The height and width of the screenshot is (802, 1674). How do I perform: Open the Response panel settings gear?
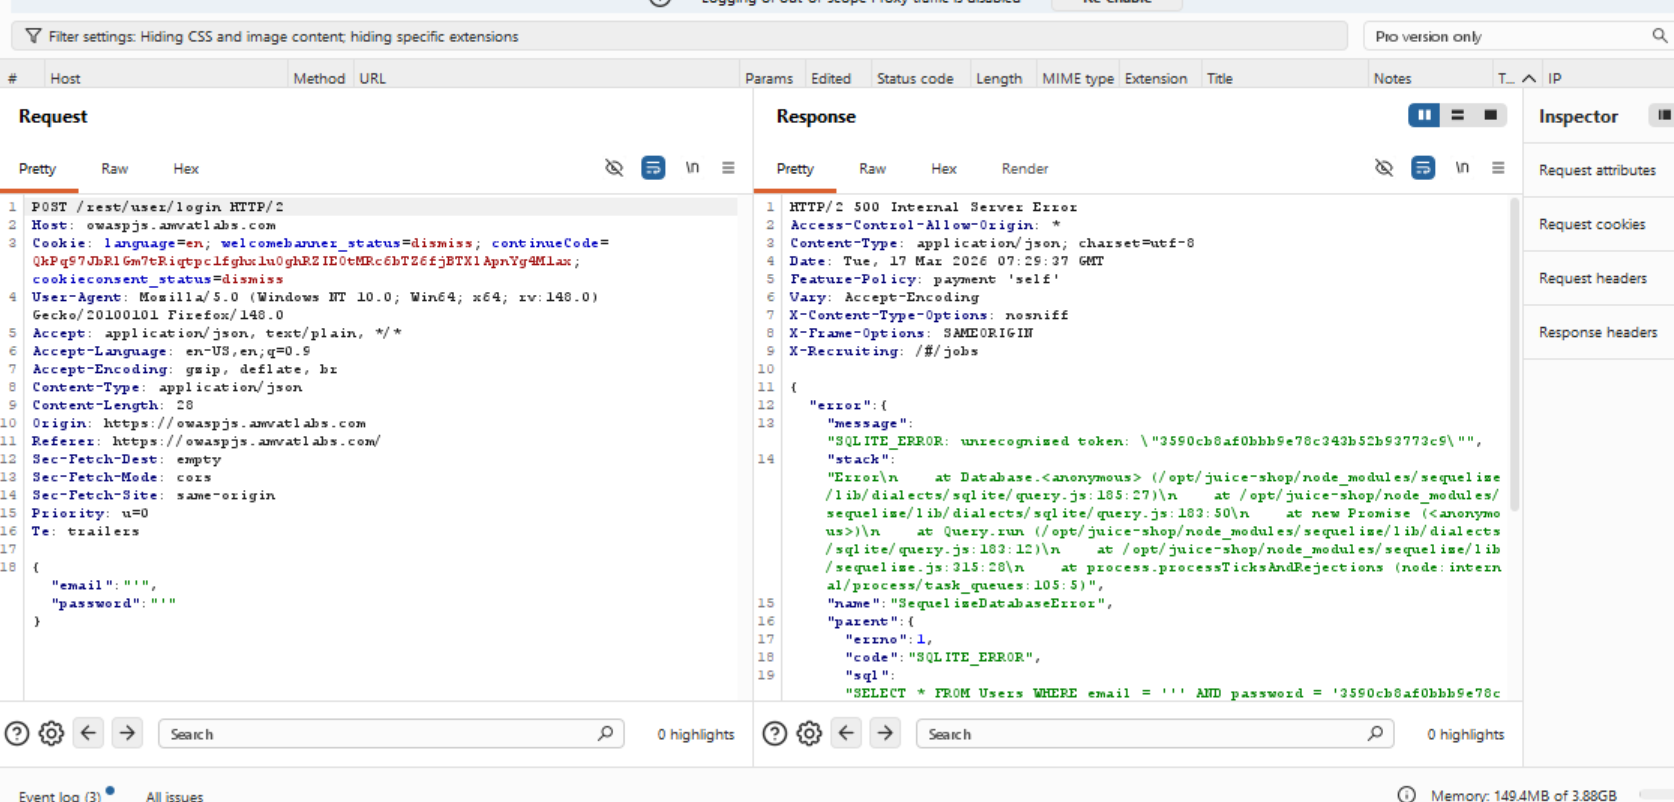pyautogui.click(x=809, y=734)
